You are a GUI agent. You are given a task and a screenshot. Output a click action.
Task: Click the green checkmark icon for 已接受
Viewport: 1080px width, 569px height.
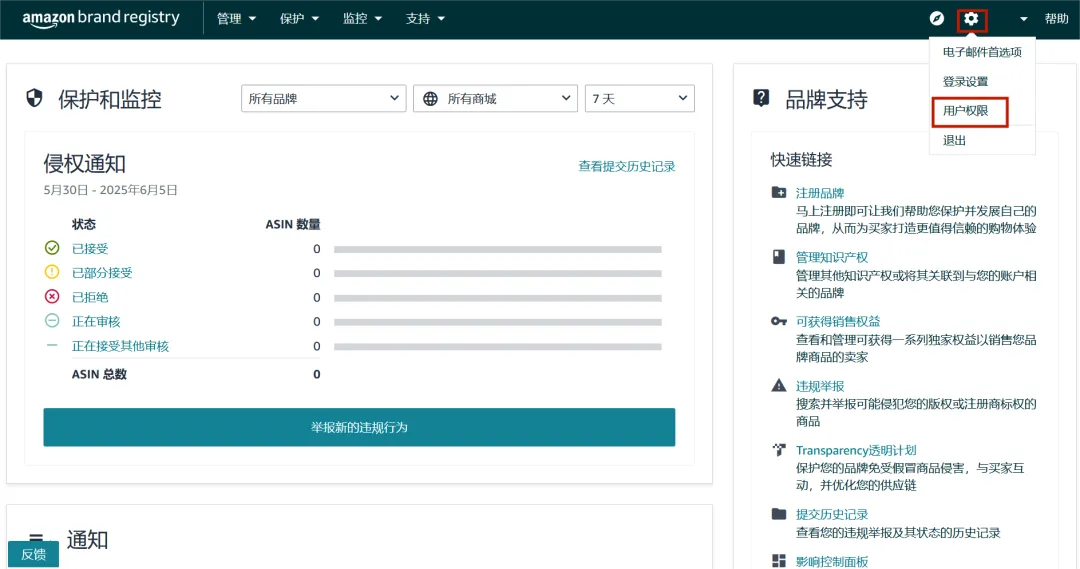click(x=52, y=248)
